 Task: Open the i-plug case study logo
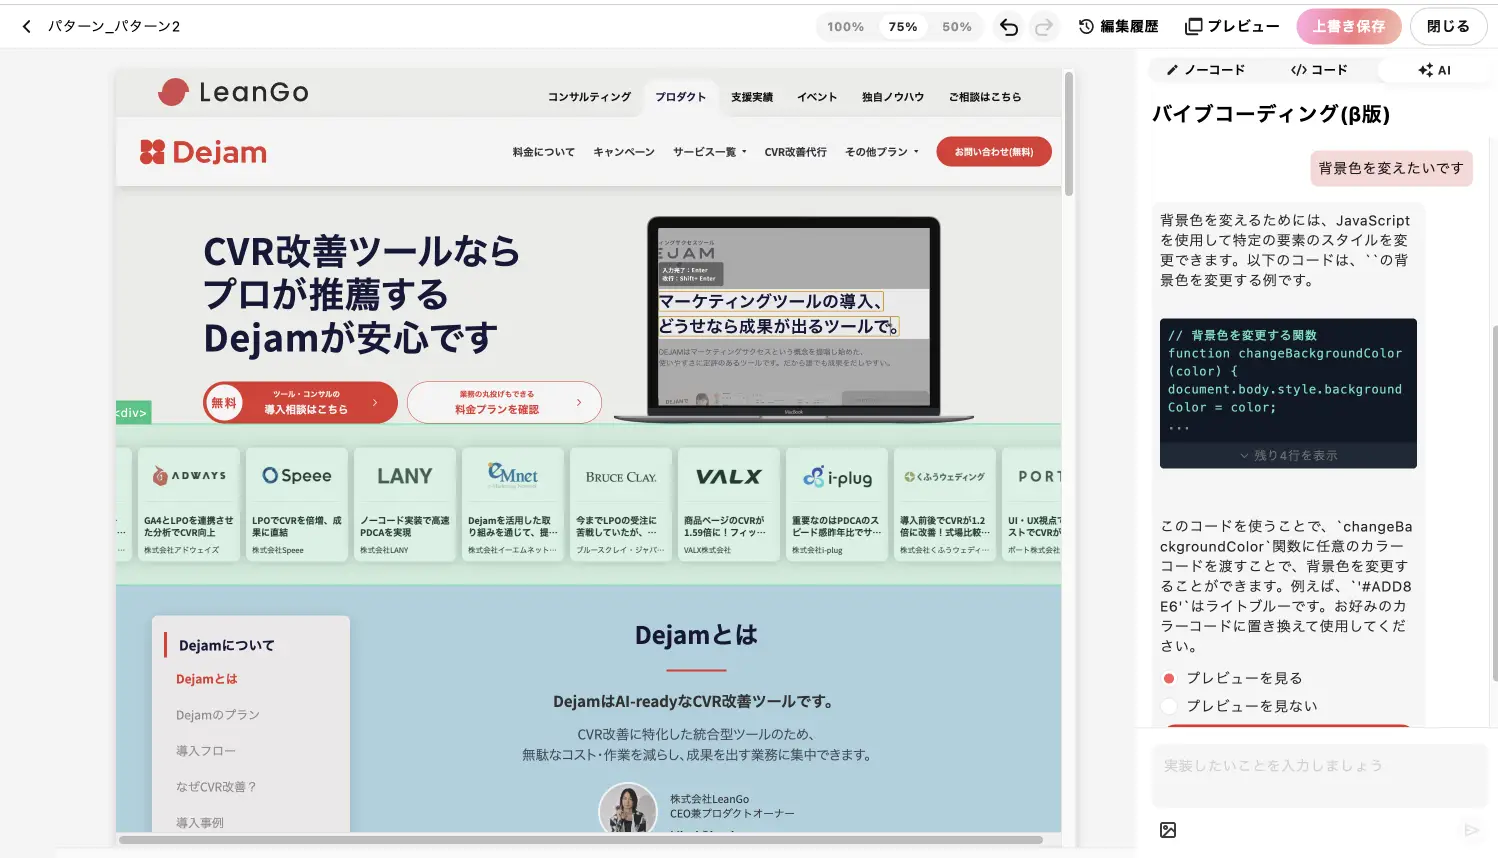[837, 477]
